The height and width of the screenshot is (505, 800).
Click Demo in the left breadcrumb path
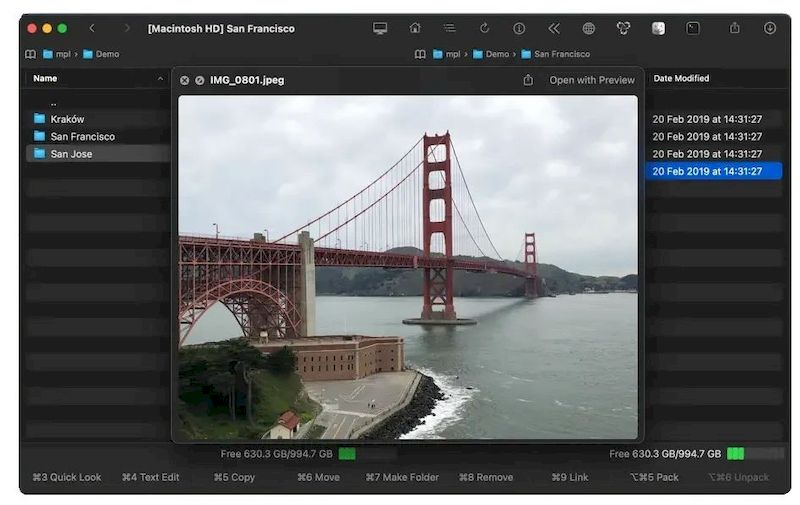pyautogui.click(x=106, y=54)
